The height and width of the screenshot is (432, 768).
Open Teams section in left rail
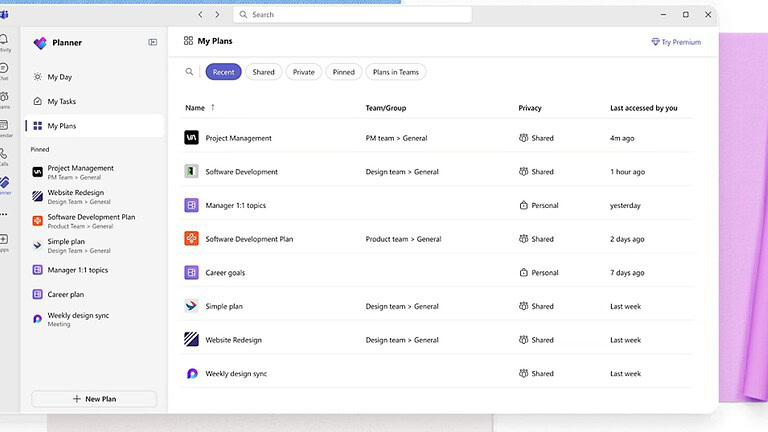pos(4,100)
